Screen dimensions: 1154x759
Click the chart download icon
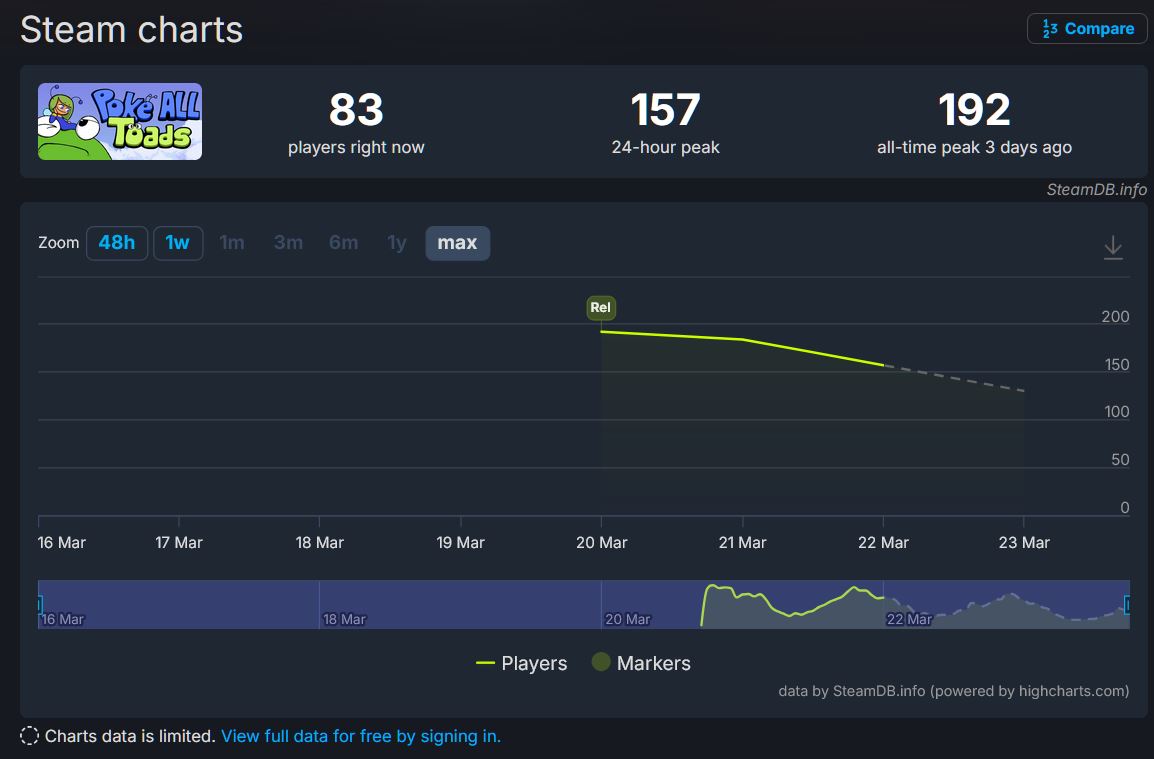point(1113,247)
